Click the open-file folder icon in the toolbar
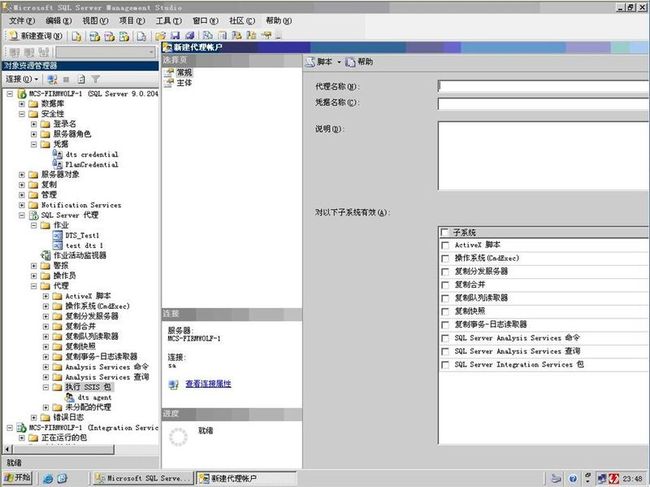The image size is (650, 487). click(160, 36)
